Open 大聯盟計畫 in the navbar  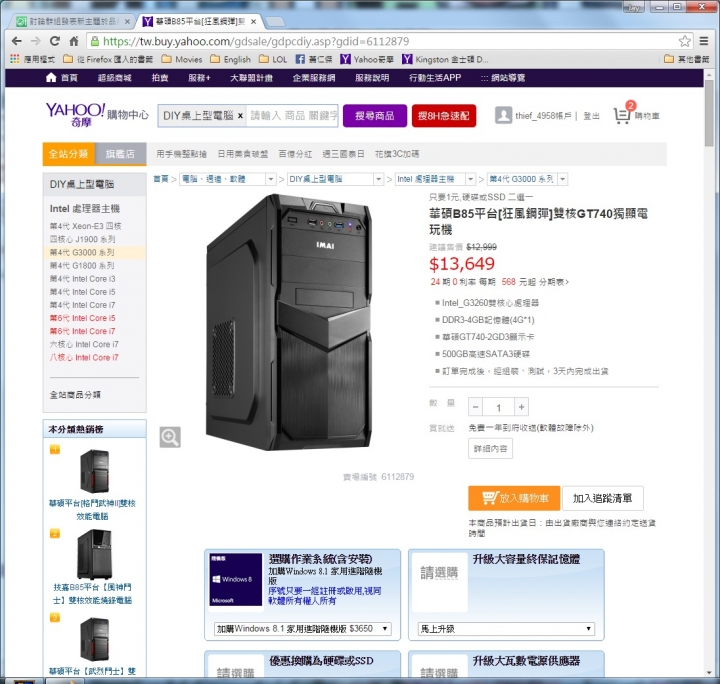[251, 78]
